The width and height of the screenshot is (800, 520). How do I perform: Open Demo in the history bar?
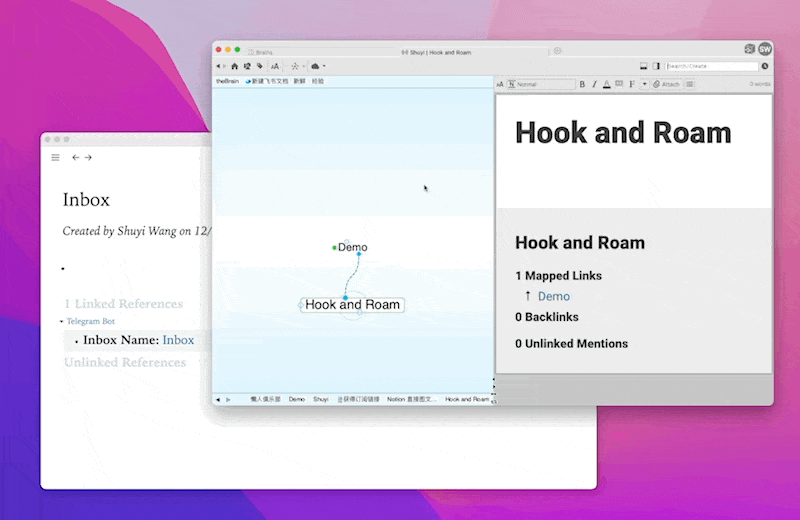click(296, 400)
